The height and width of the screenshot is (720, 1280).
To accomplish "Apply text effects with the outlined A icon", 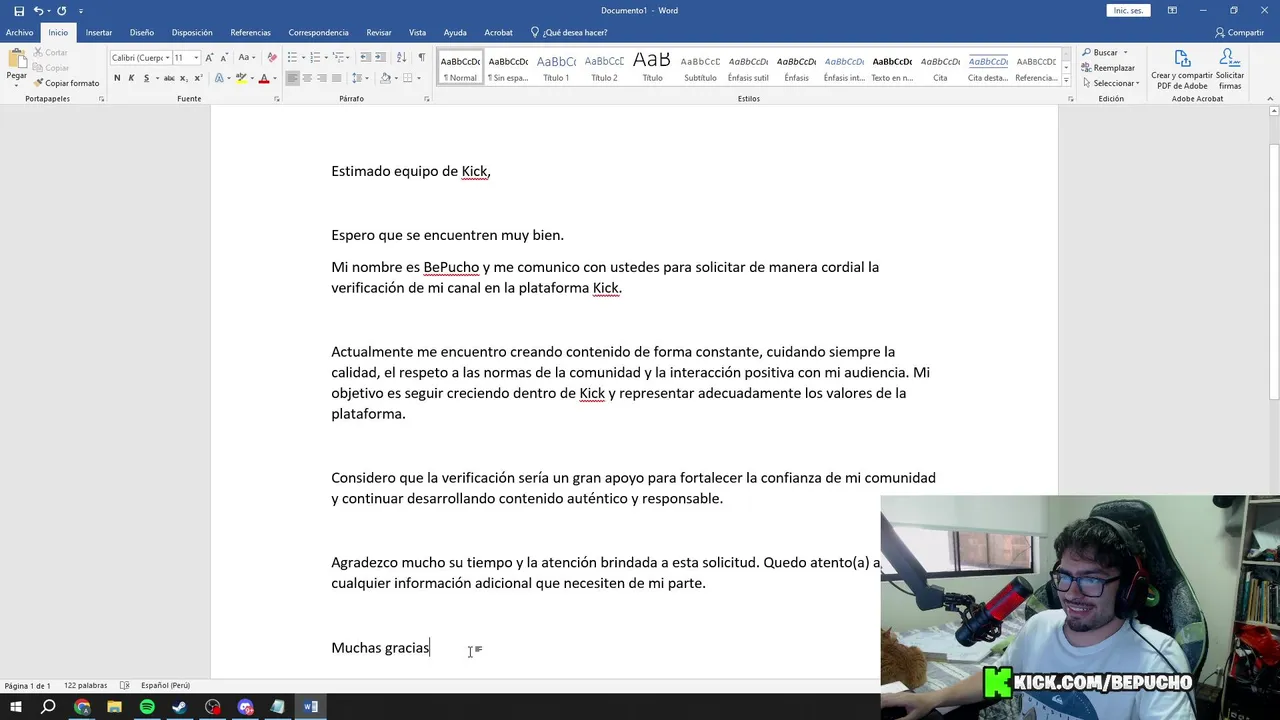I will pos(219,78).
